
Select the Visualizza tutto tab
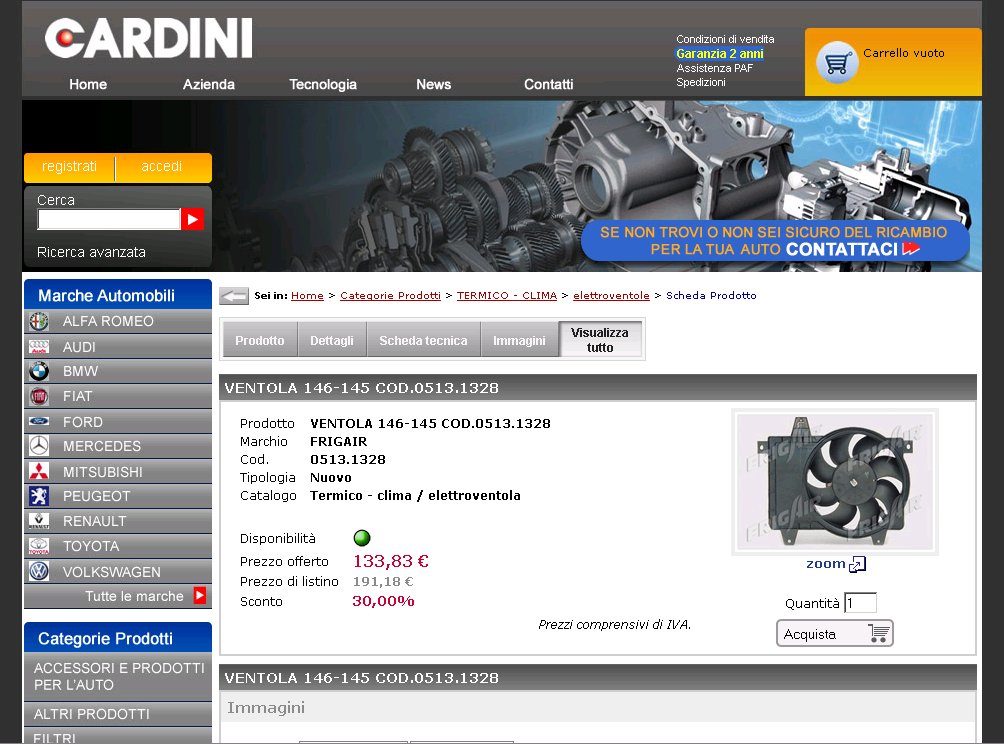point(601,339)
